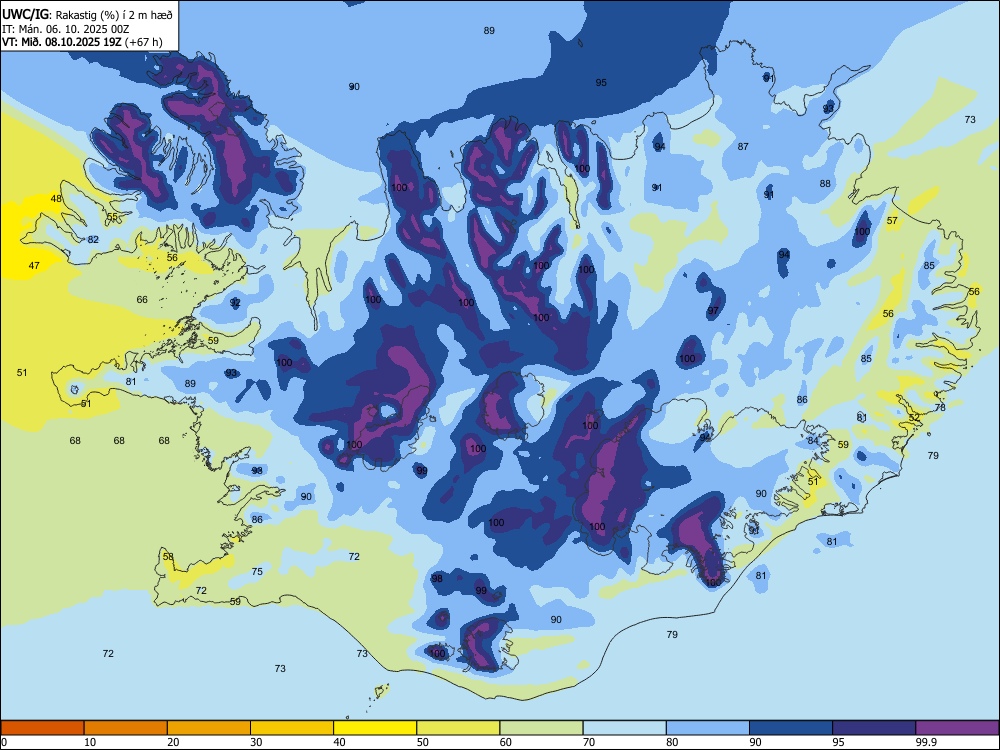Select the 30–40 amber legend swatch
The width and height of the screenshot is (1000, 750).
point(292,728)
